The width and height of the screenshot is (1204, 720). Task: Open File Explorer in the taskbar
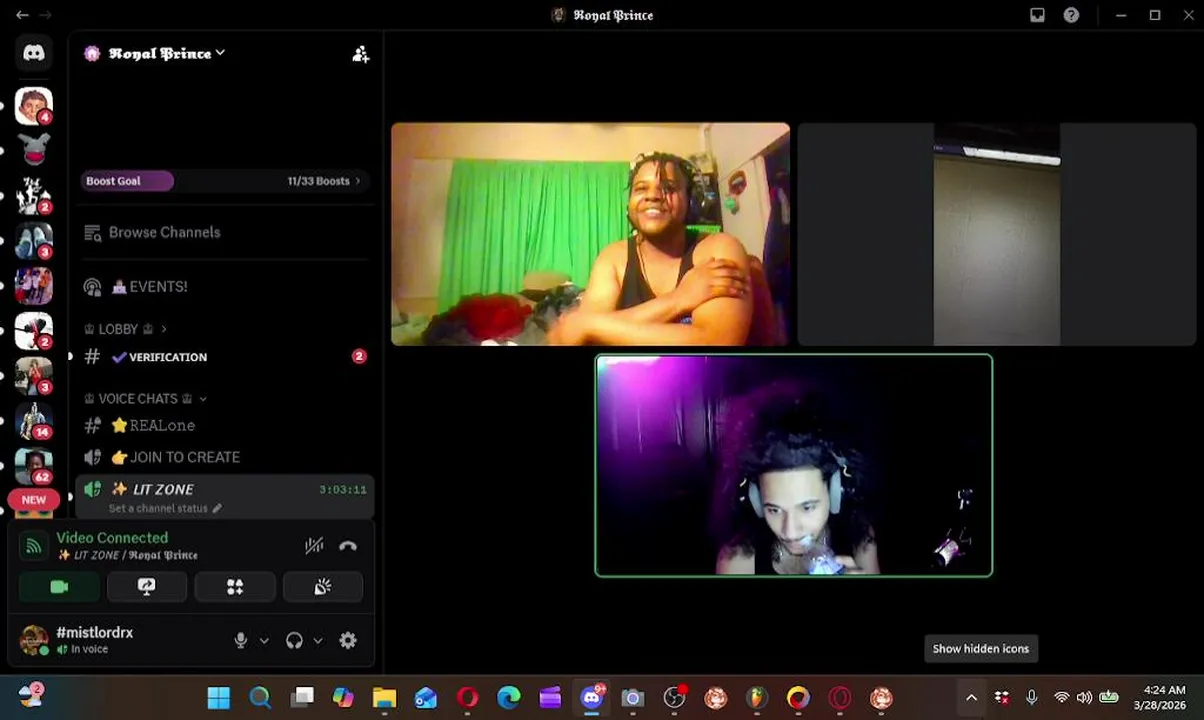point(384,698)
